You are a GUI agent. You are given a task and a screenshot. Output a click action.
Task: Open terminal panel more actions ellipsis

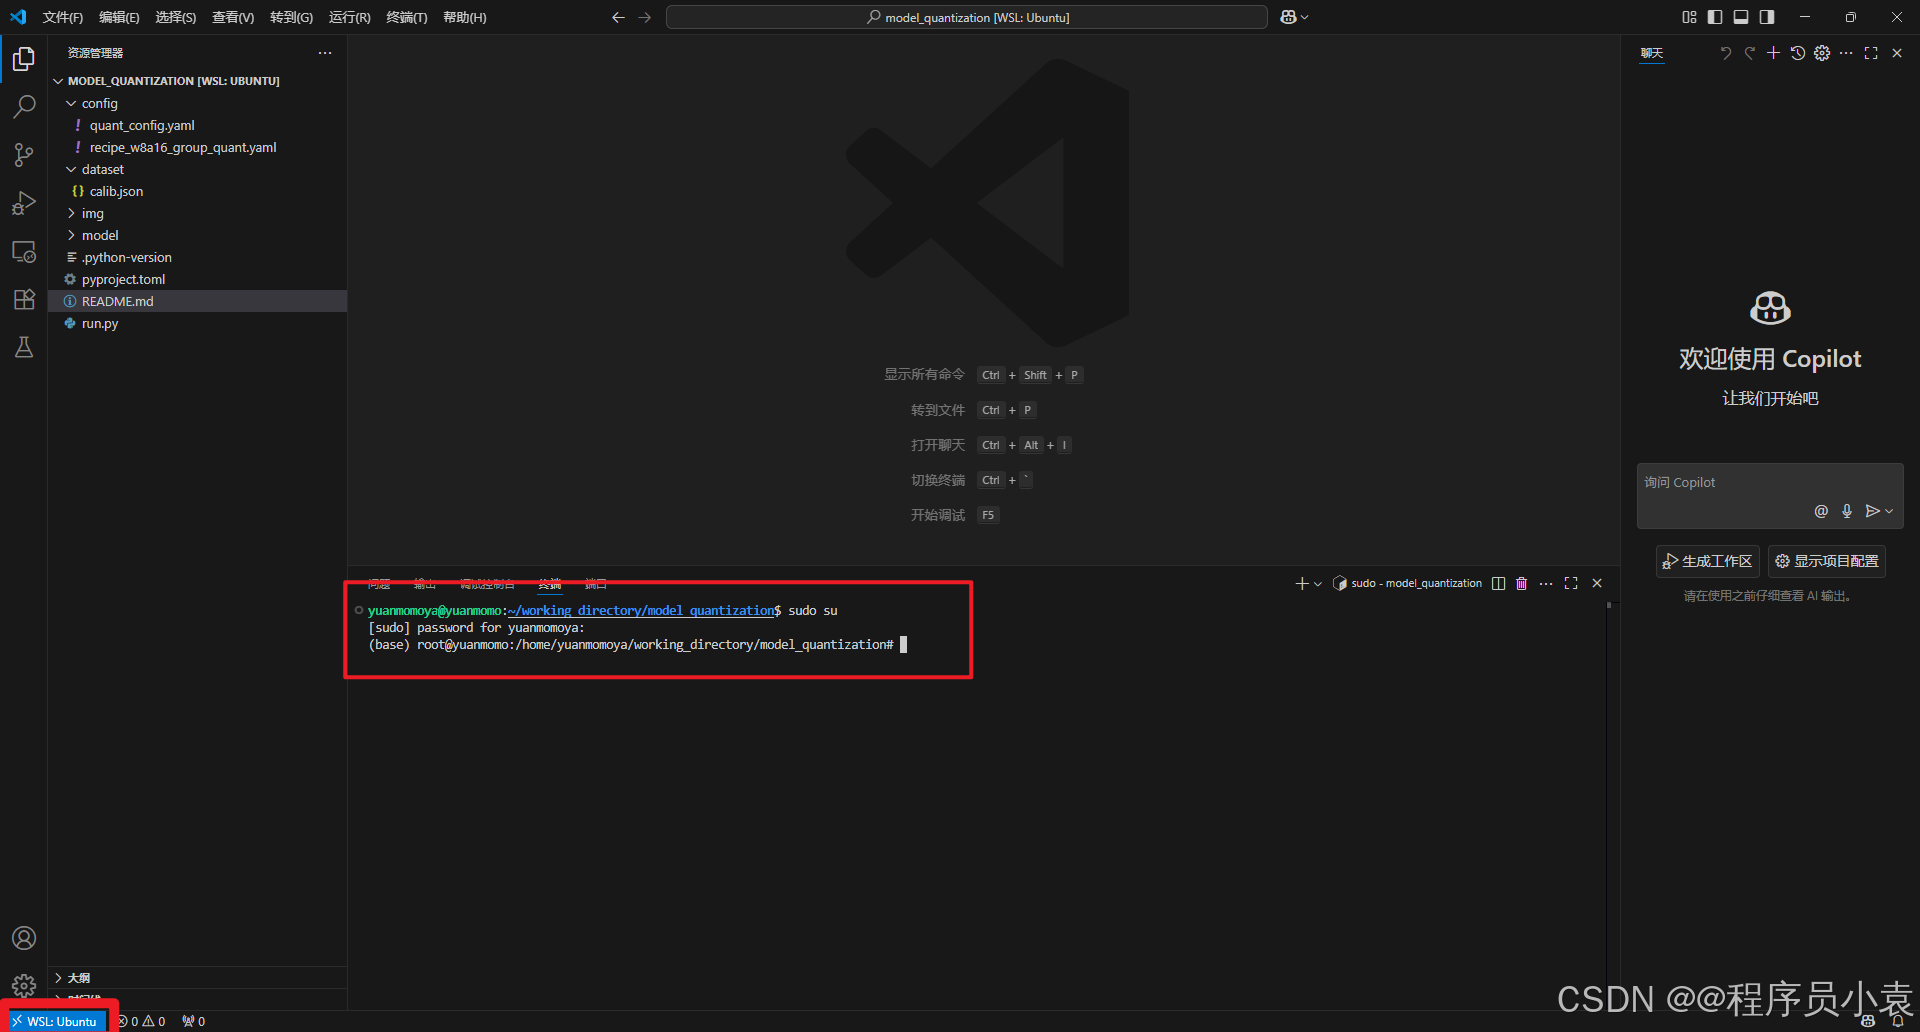pyautogui.click(x=1546, y=583)
